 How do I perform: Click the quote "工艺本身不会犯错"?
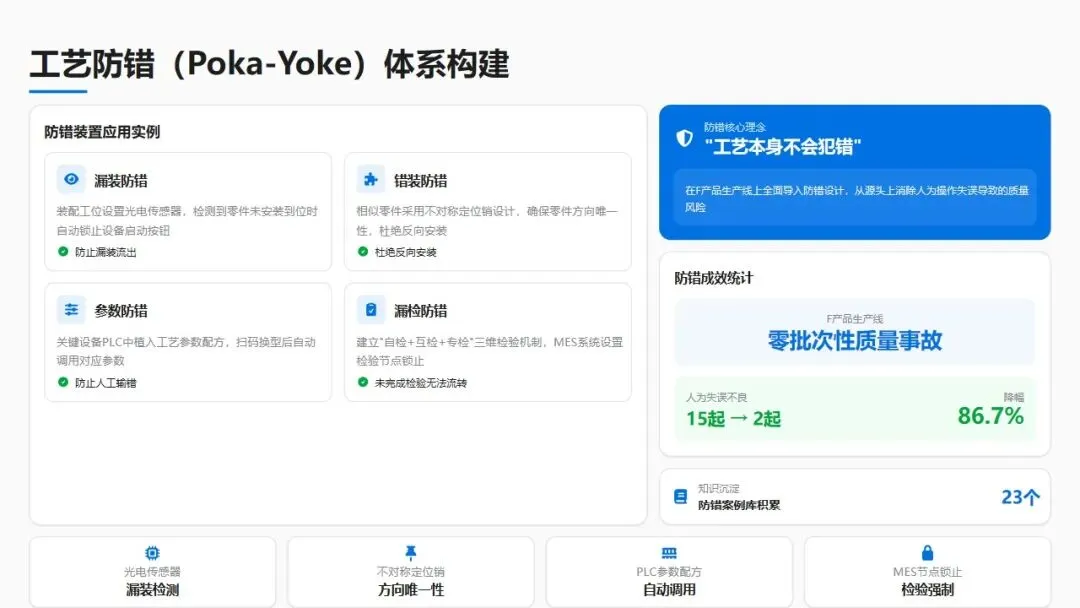point(782,147)
